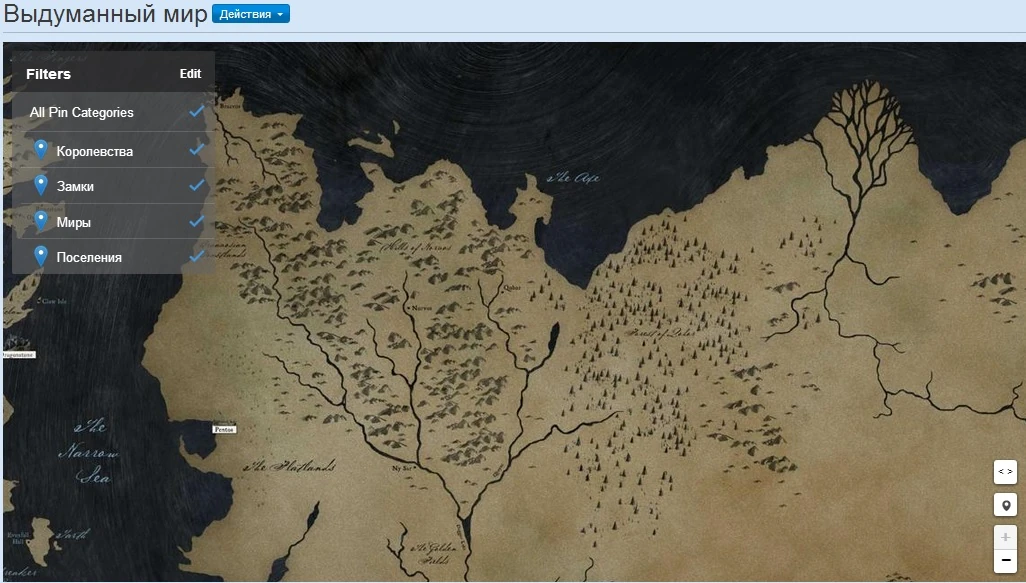Toggle the Миры filter checkmark

pos(196,221)
